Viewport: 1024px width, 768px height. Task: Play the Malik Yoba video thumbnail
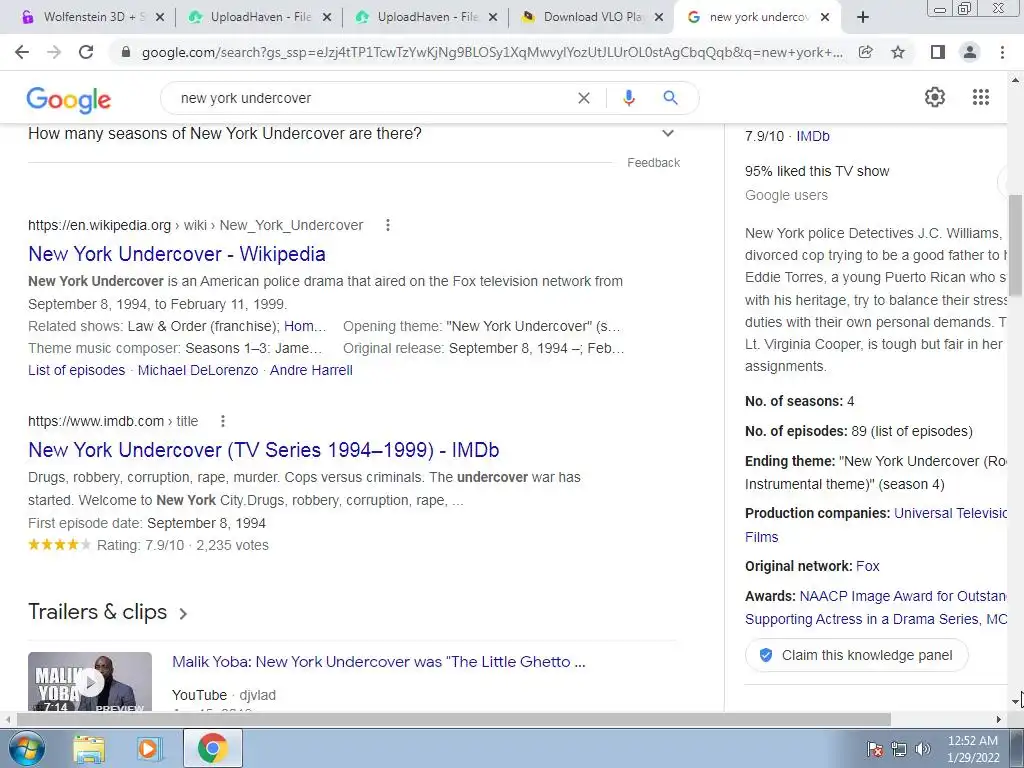pos(90,681)
